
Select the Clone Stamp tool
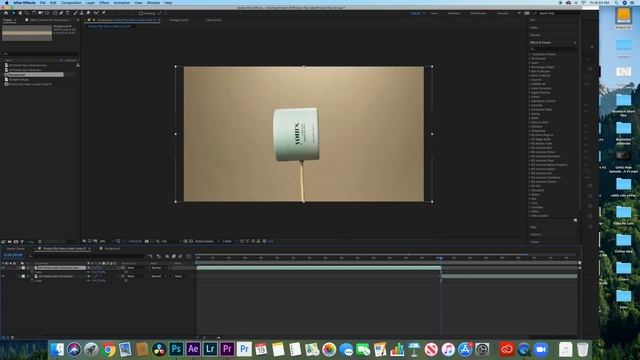[82, 13]
